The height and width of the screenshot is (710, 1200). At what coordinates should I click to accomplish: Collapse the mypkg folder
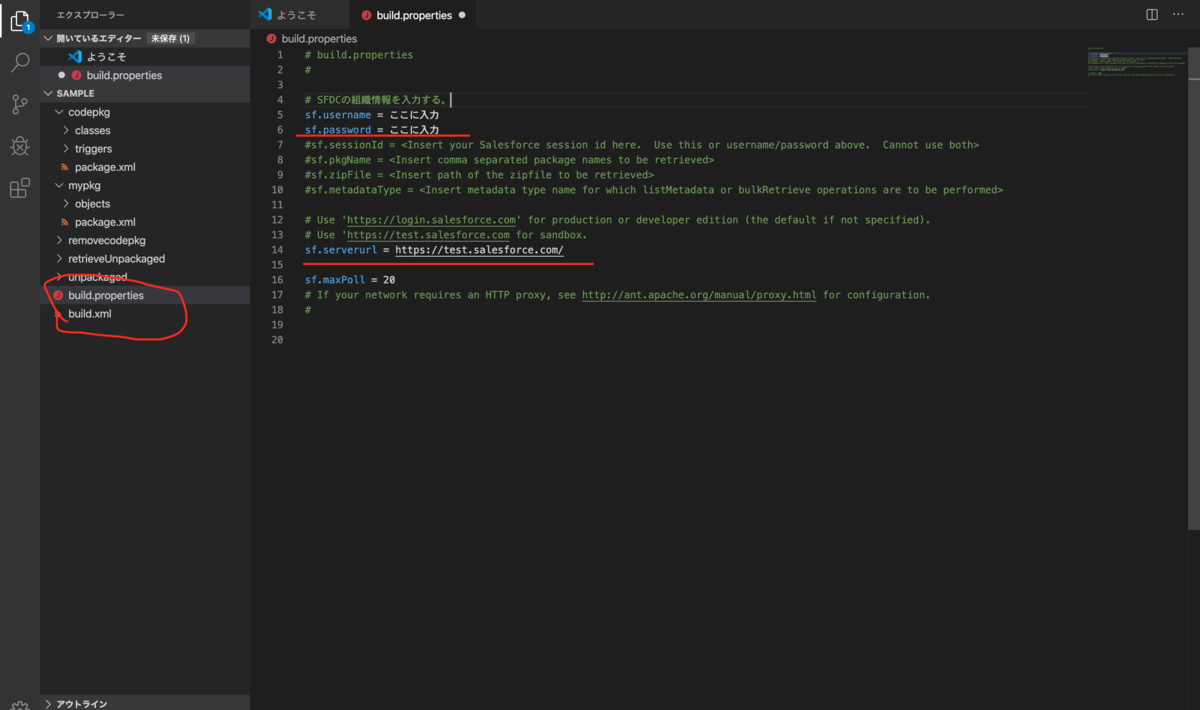58,186
